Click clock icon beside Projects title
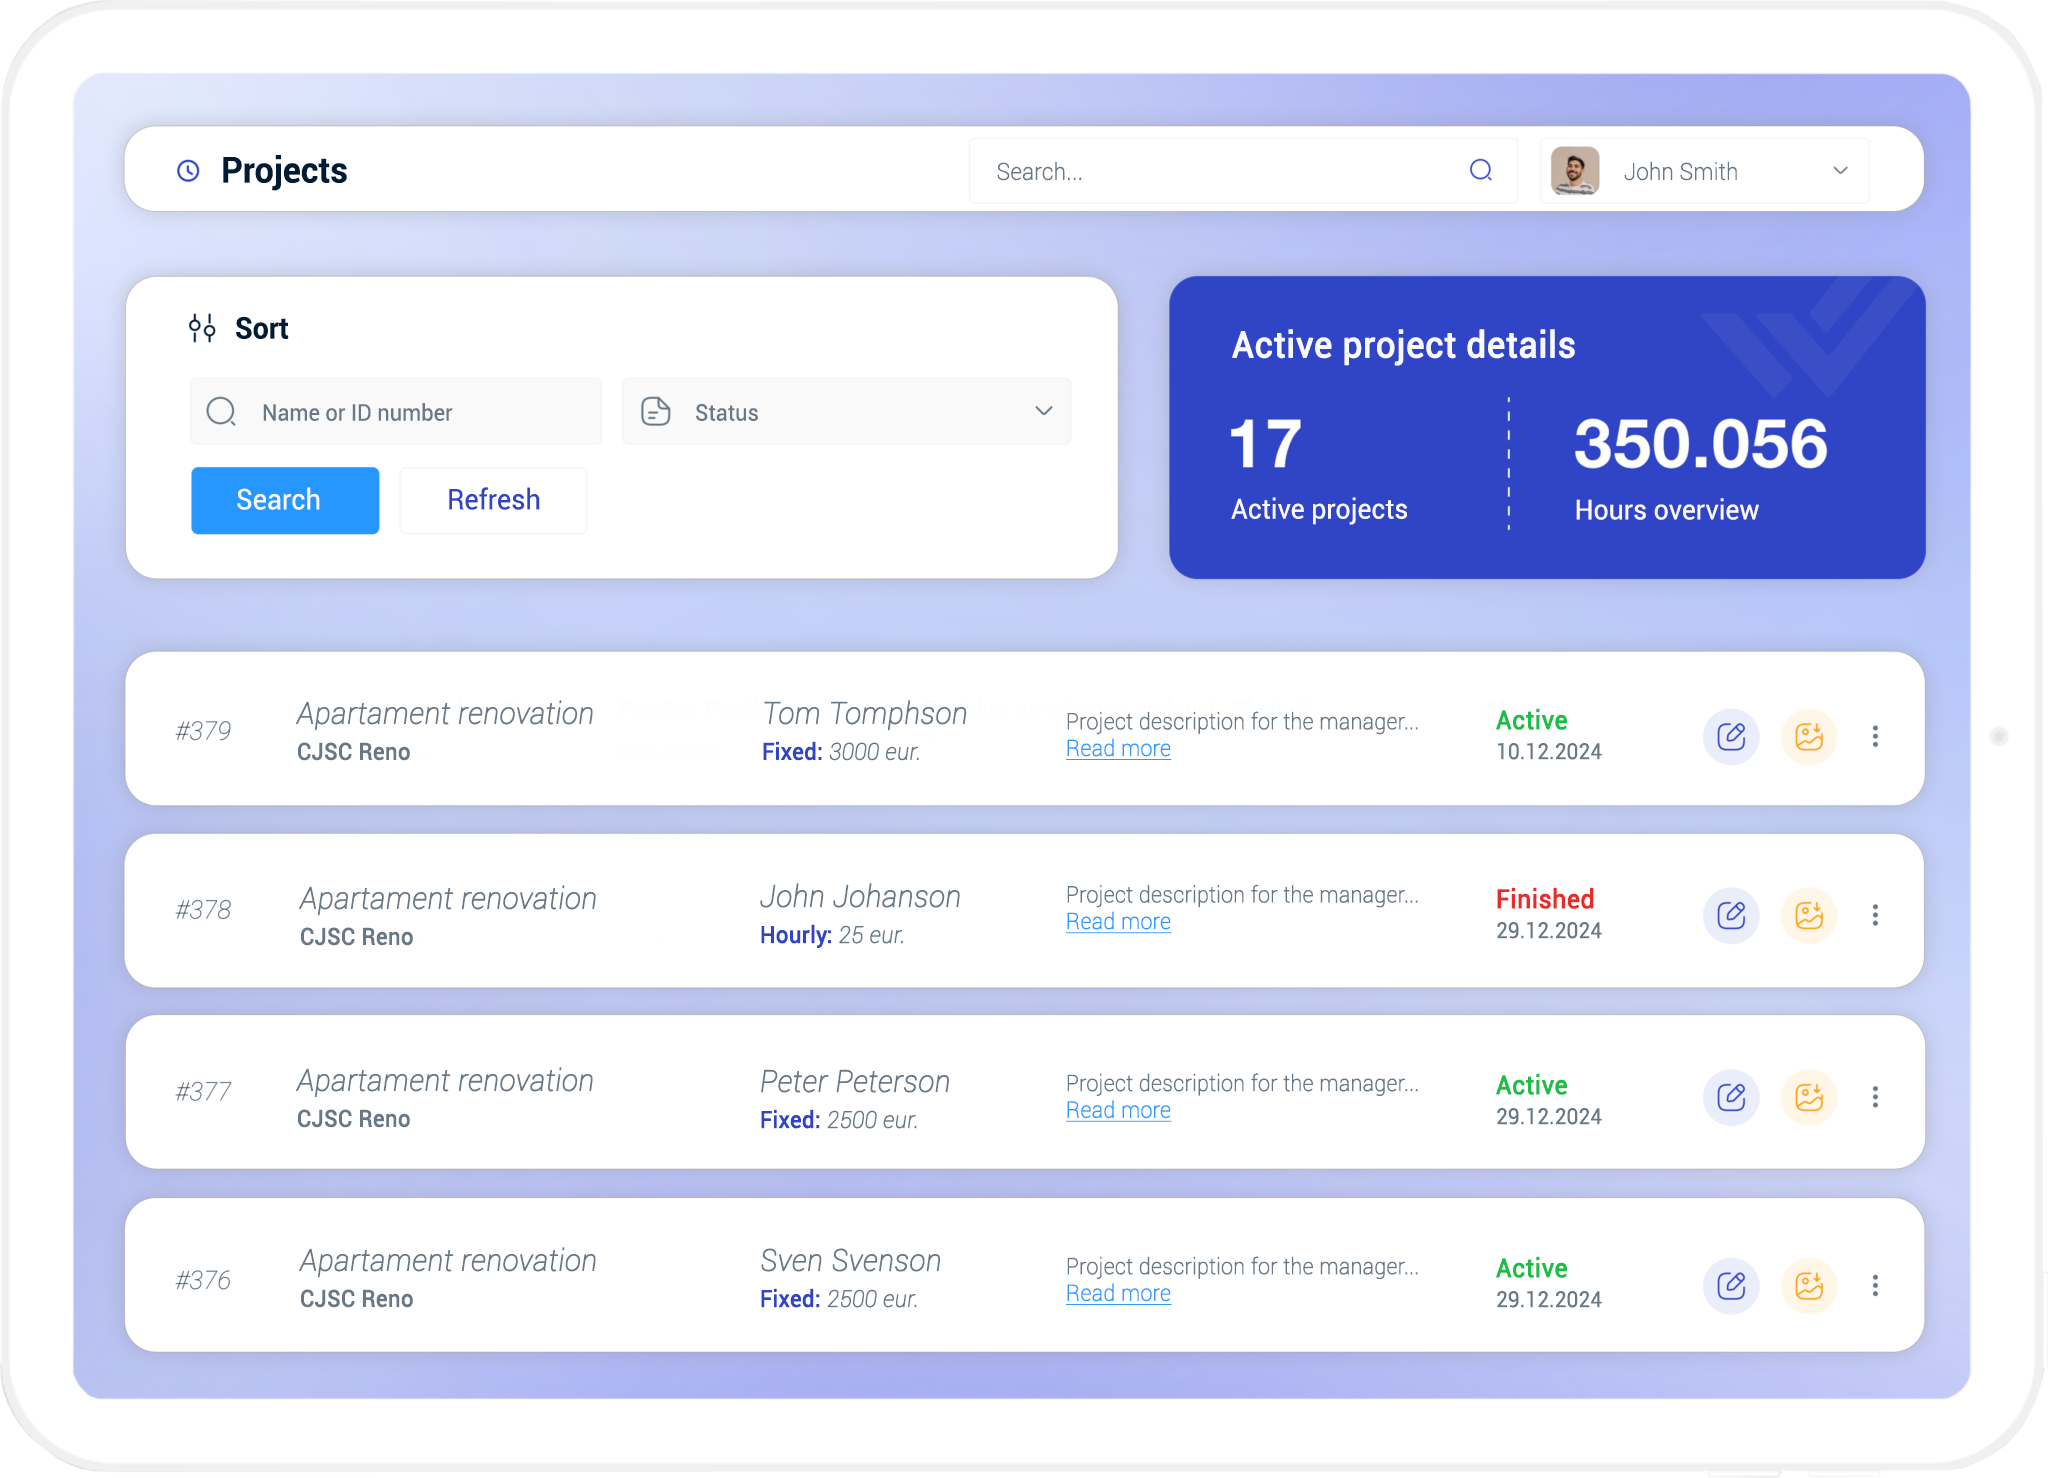The height and width of the screenshot is (1478, 2048). [188, 171]
